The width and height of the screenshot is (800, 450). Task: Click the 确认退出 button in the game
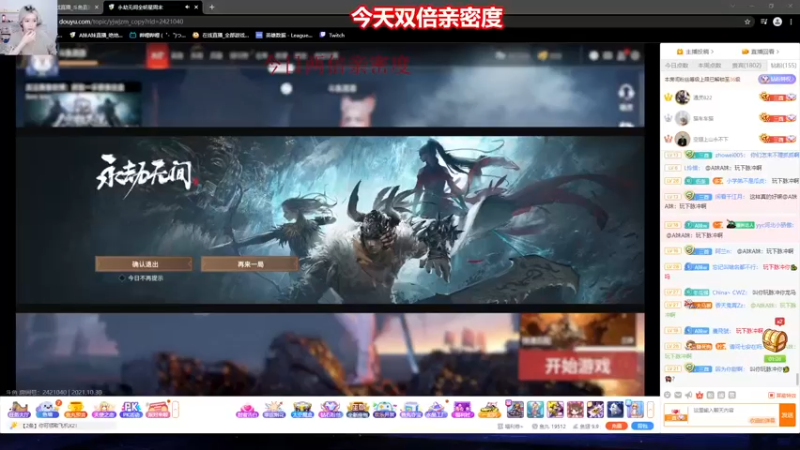[x=144, y=264]
